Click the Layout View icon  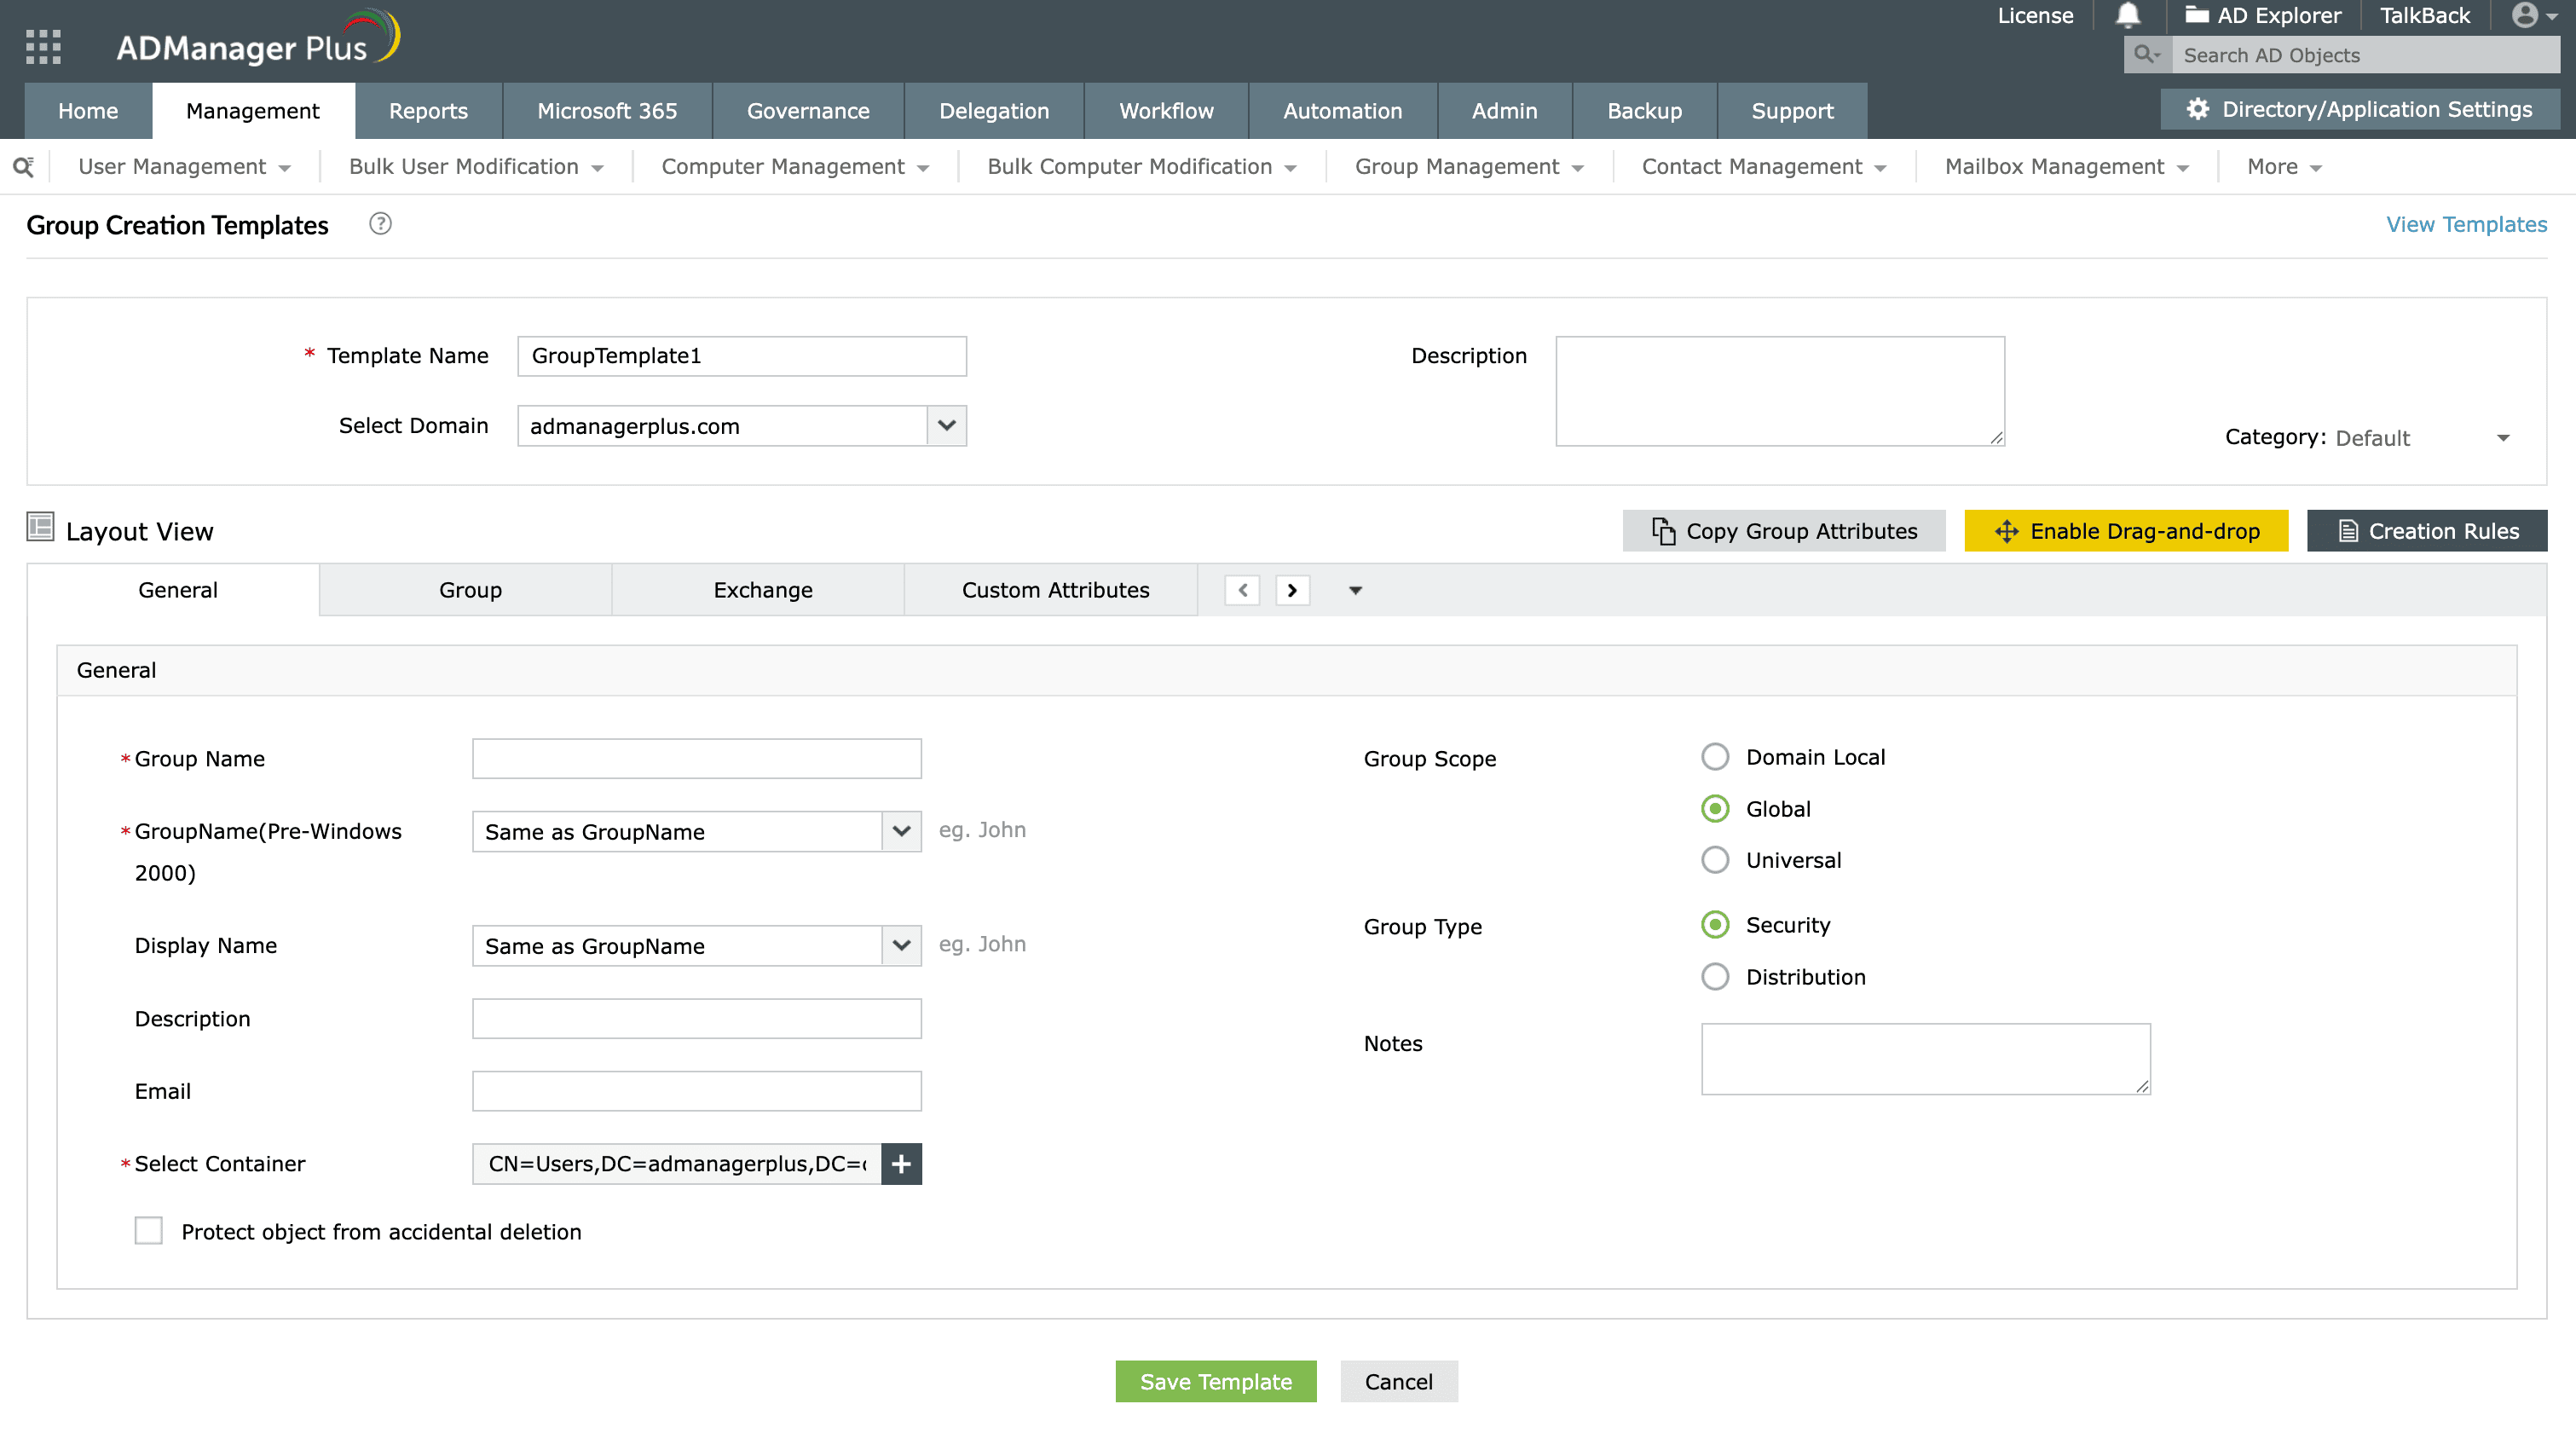(40, 527)
